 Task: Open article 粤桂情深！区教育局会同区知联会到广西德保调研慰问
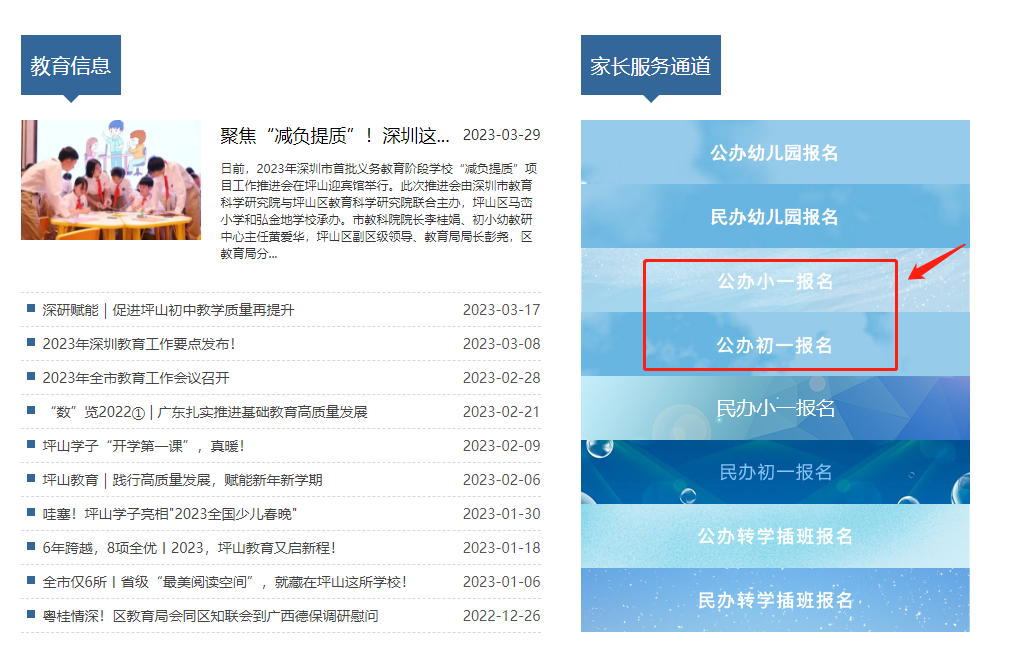click(x=211, y=616)
